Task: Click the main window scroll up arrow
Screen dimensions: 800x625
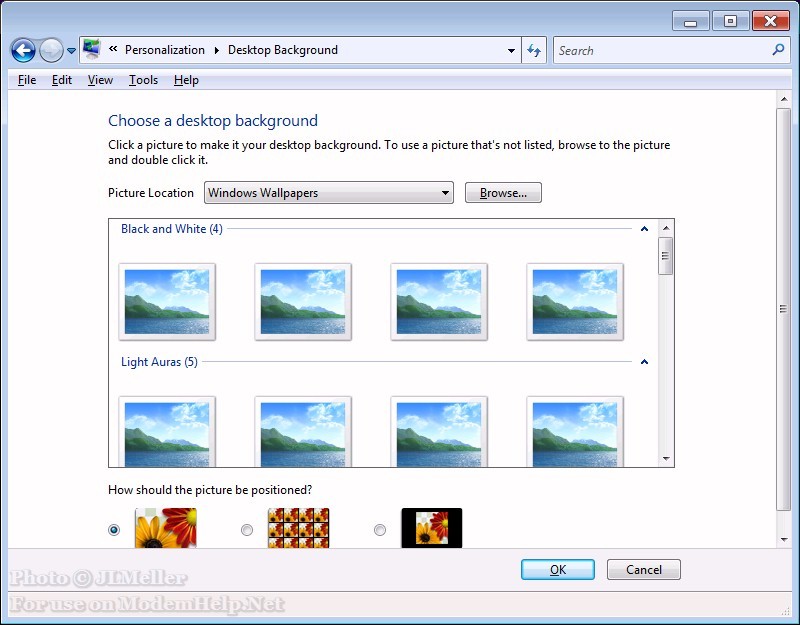Action: [784, 99]
